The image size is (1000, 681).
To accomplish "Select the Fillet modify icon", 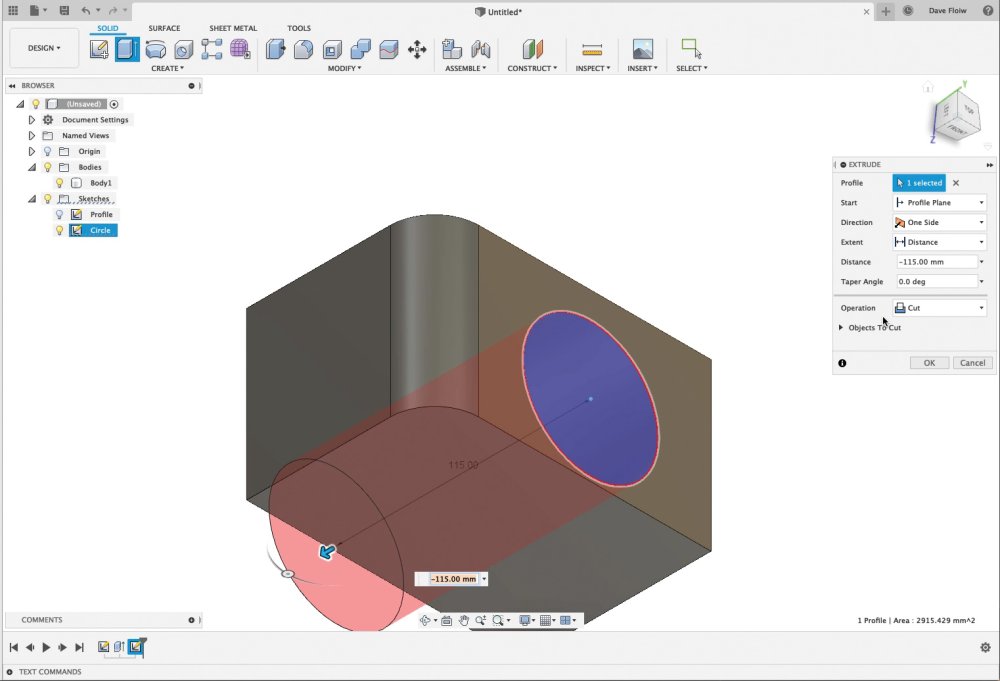I will pyautogui.click(x=304, y=49).
